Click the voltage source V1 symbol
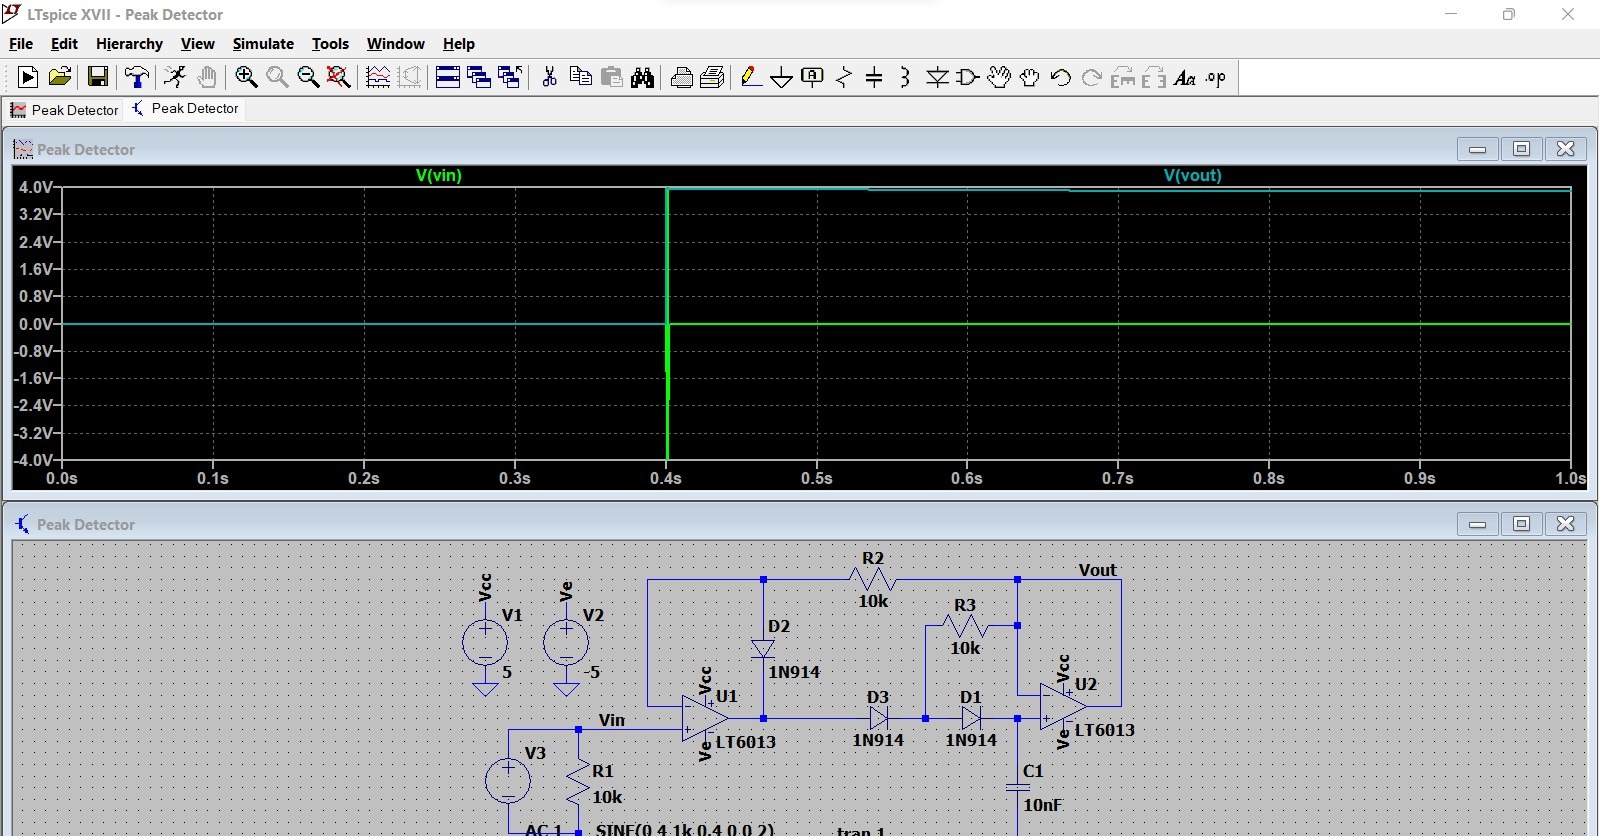The height and width of the screenshot is (836, 1600). click(x=485, y=642)
